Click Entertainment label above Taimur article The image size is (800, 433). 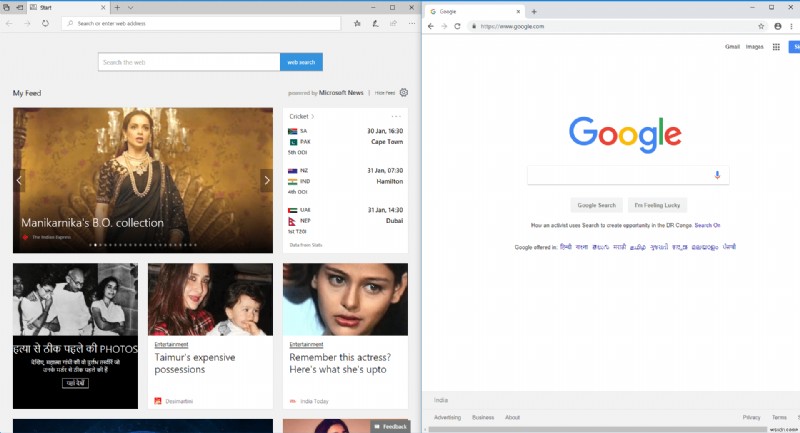pyautogui.click(x=171, y=345)
